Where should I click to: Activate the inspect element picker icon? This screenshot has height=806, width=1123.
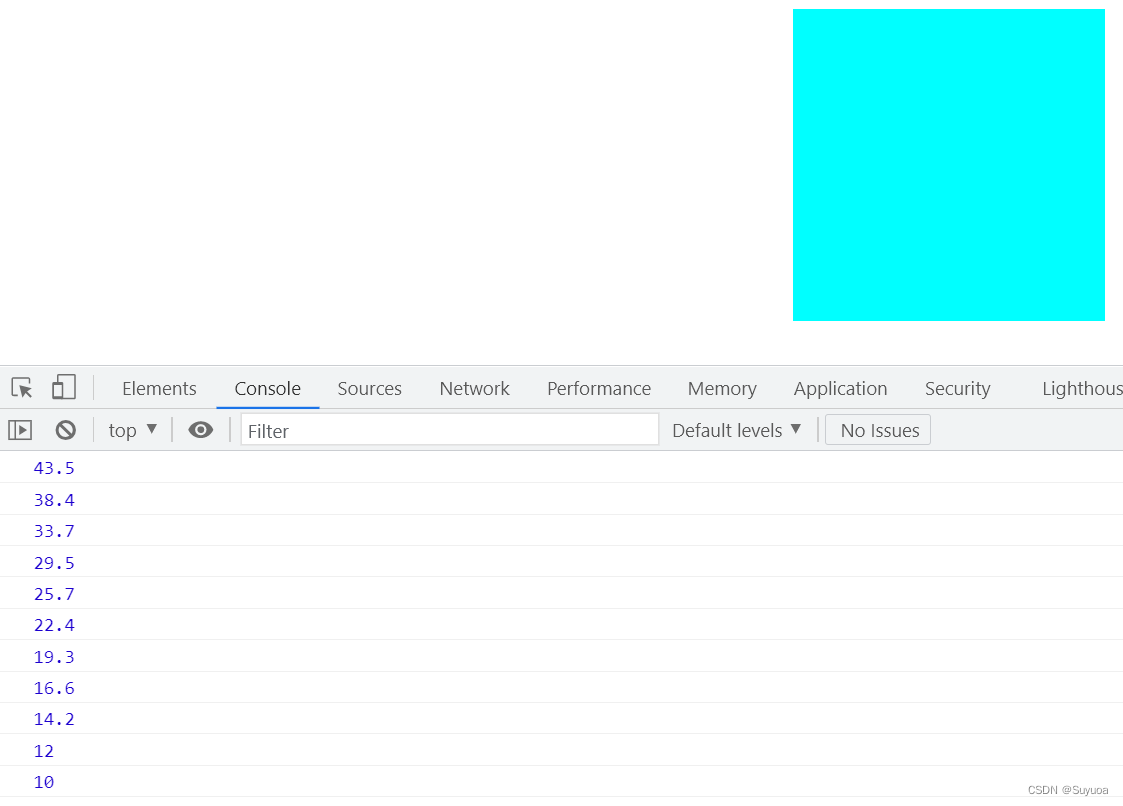coord(22,388)
